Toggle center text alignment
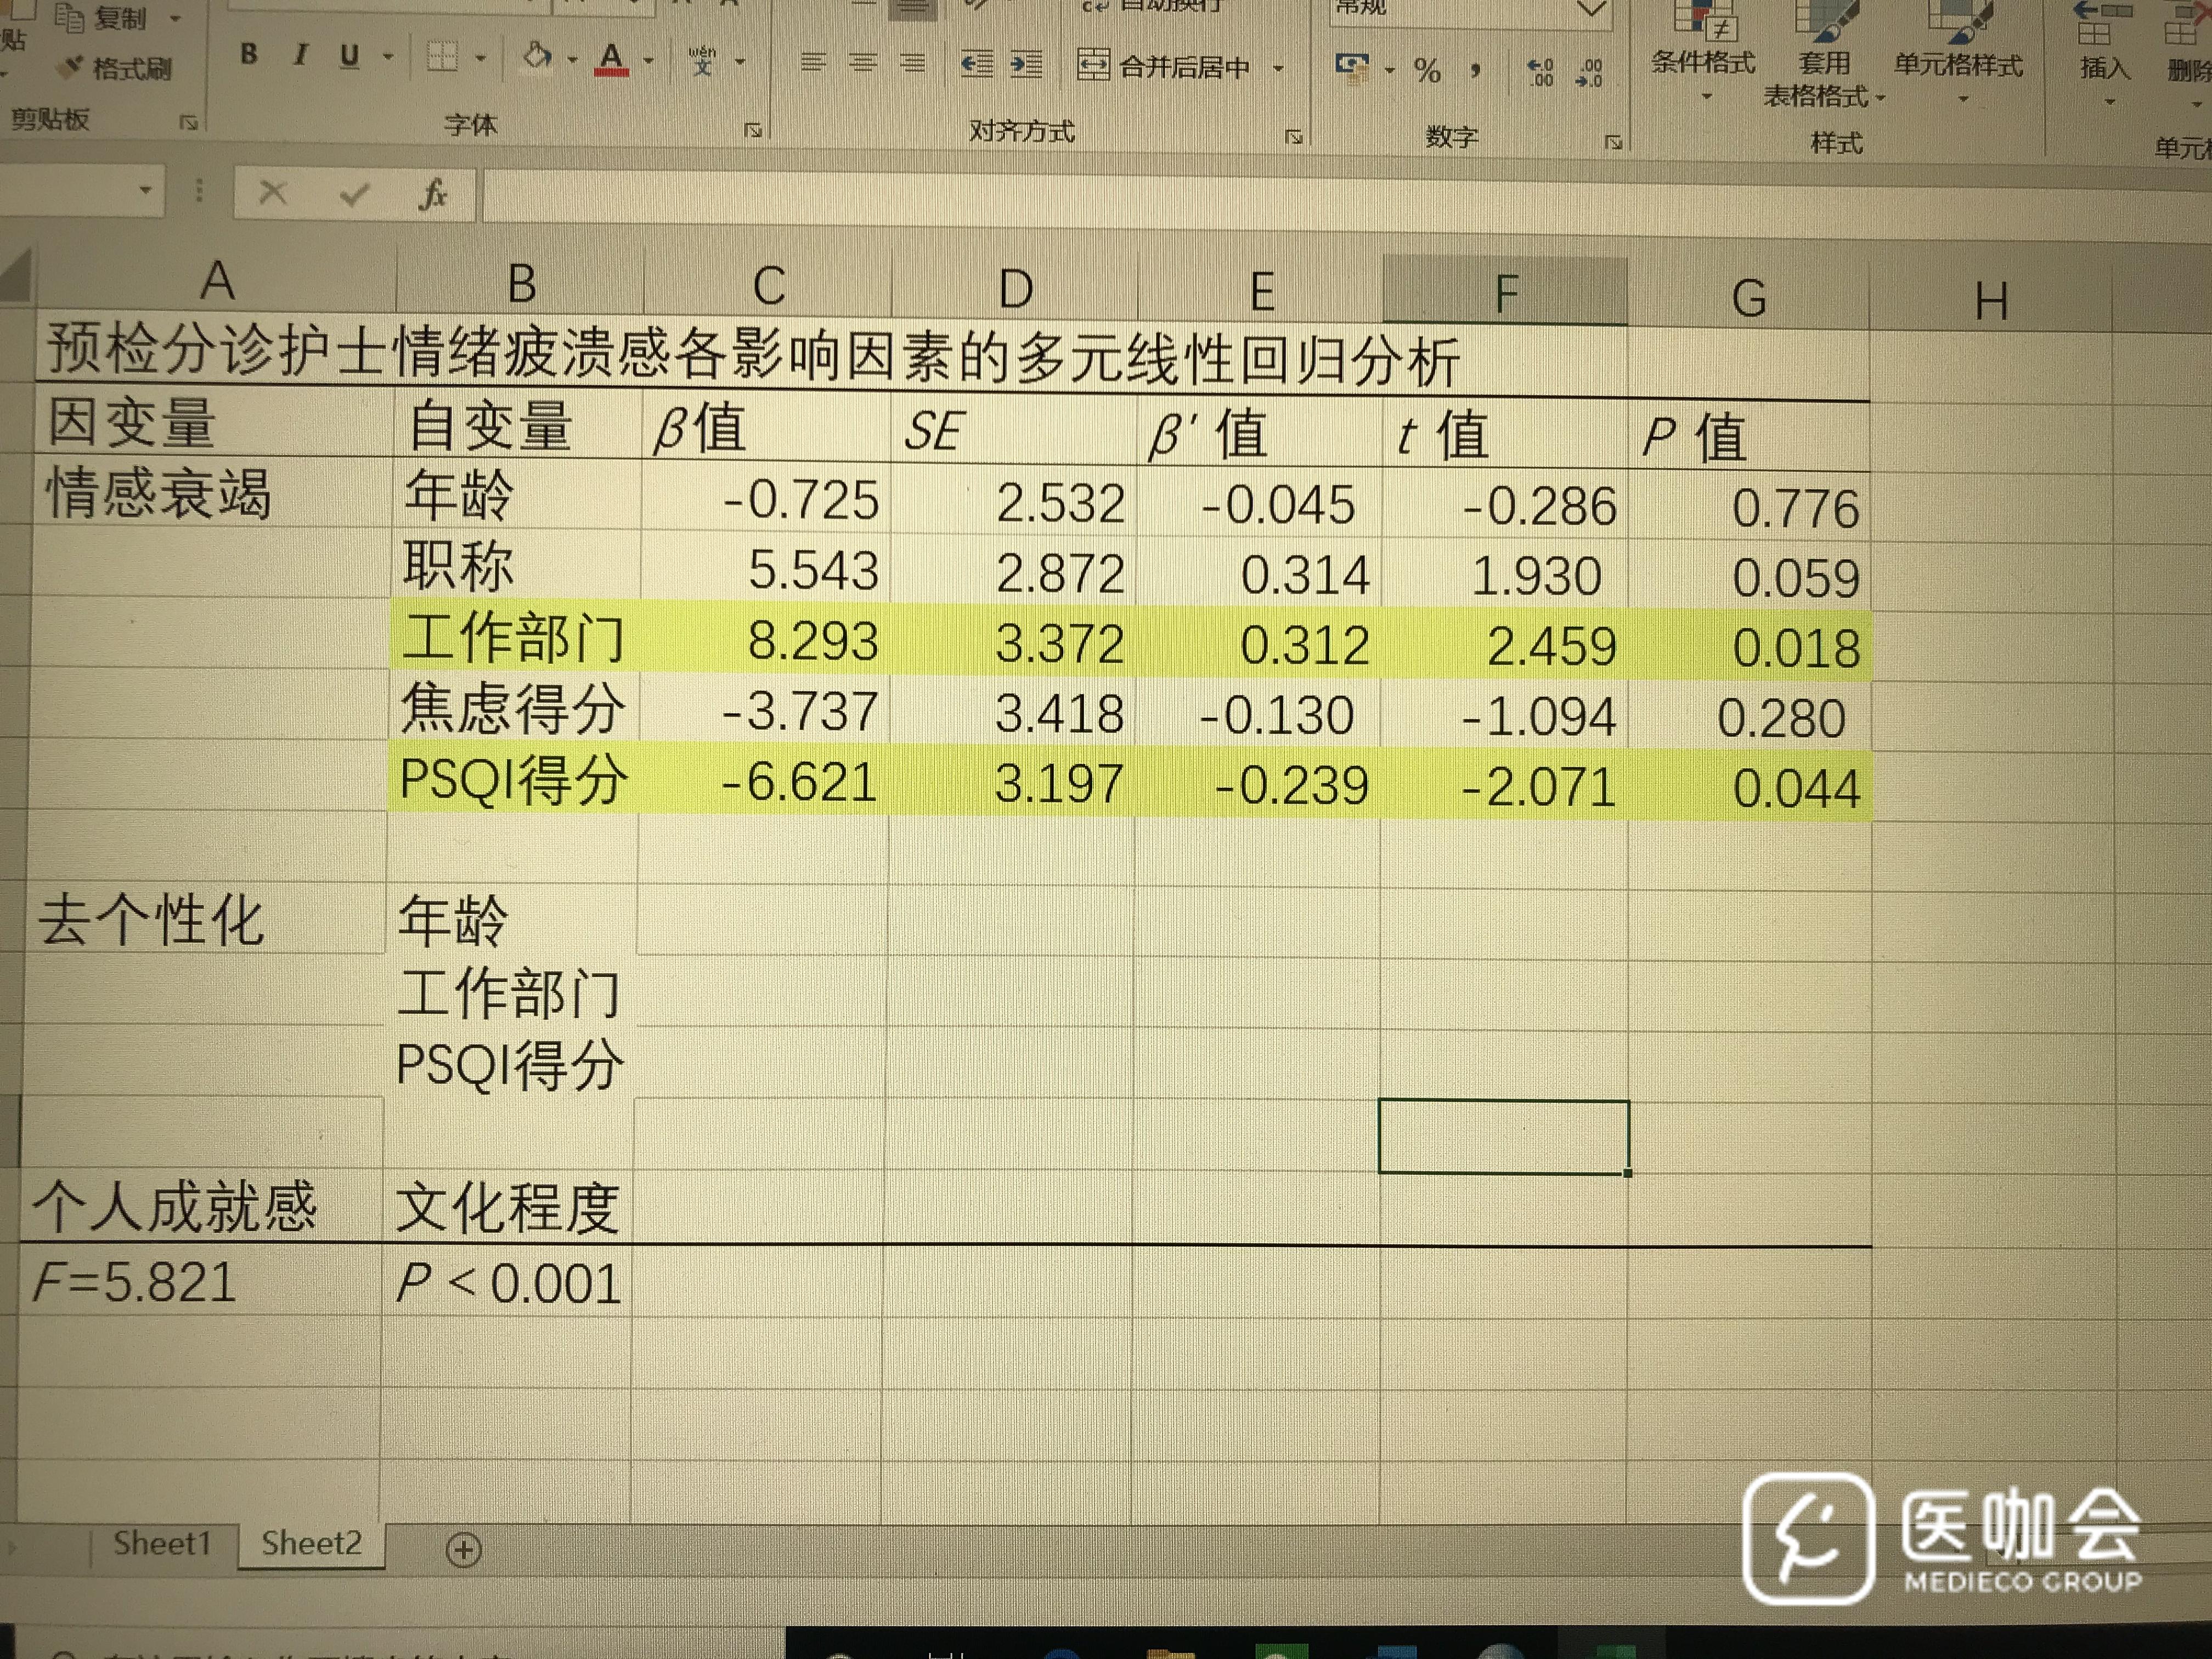The width and height of the screenshot is (2212, 1659). coord(862,63)
